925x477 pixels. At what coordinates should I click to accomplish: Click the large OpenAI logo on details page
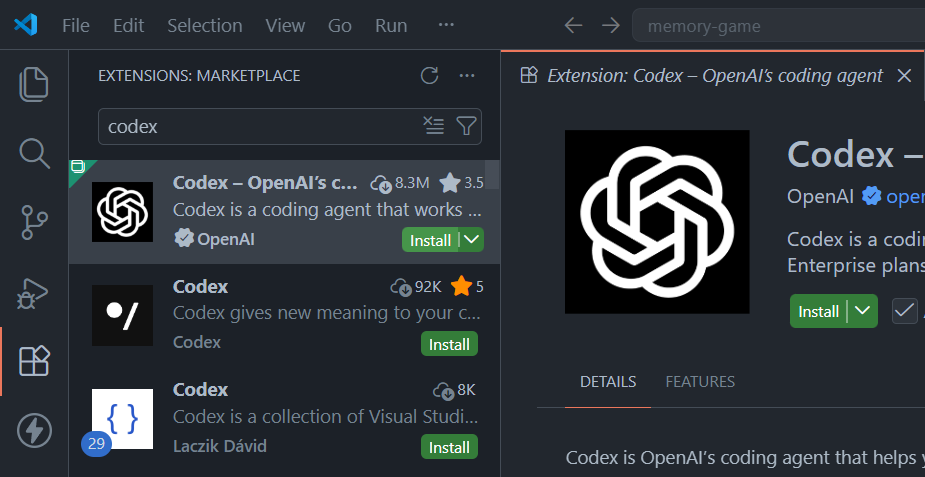(657, 222)
